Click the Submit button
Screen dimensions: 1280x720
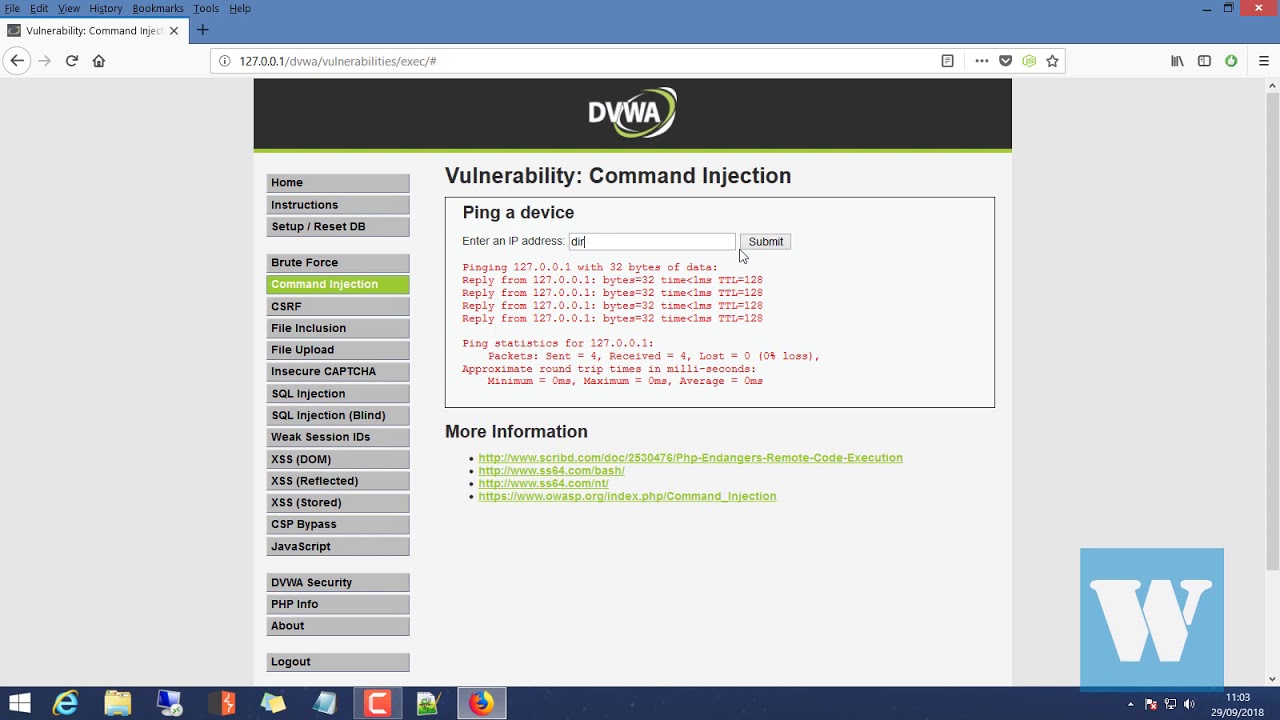[x=766, y=242]
